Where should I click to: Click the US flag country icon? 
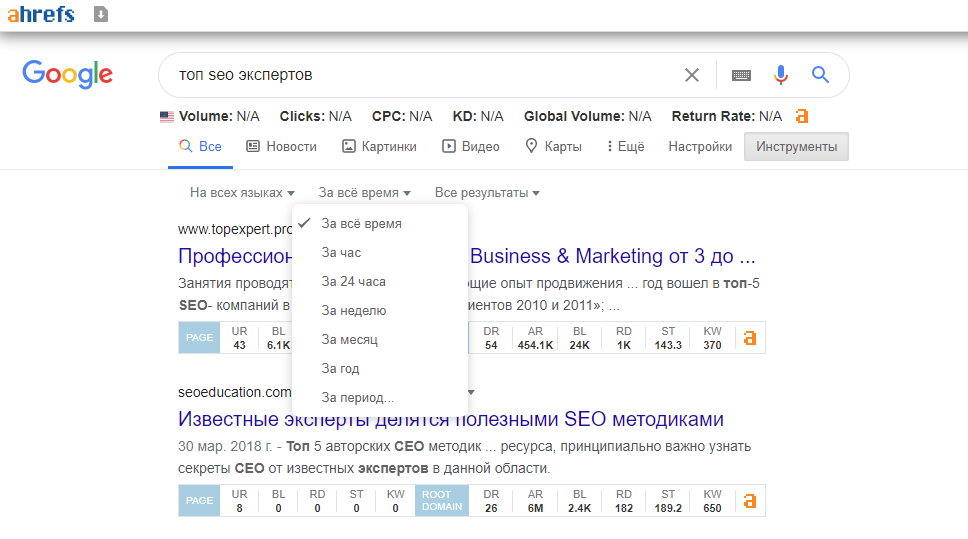167,117
